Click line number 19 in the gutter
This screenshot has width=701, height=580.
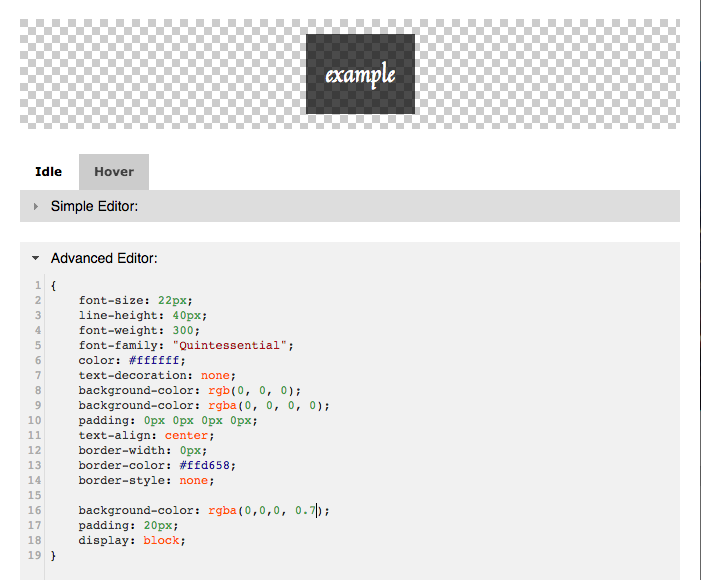tap(34, 555)
